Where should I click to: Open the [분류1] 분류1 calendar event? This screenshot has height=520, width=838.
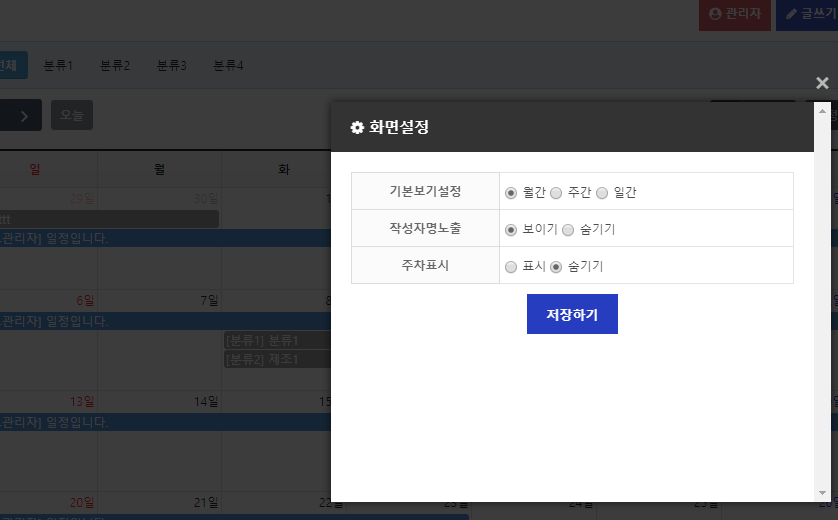(x=275, y=341)
